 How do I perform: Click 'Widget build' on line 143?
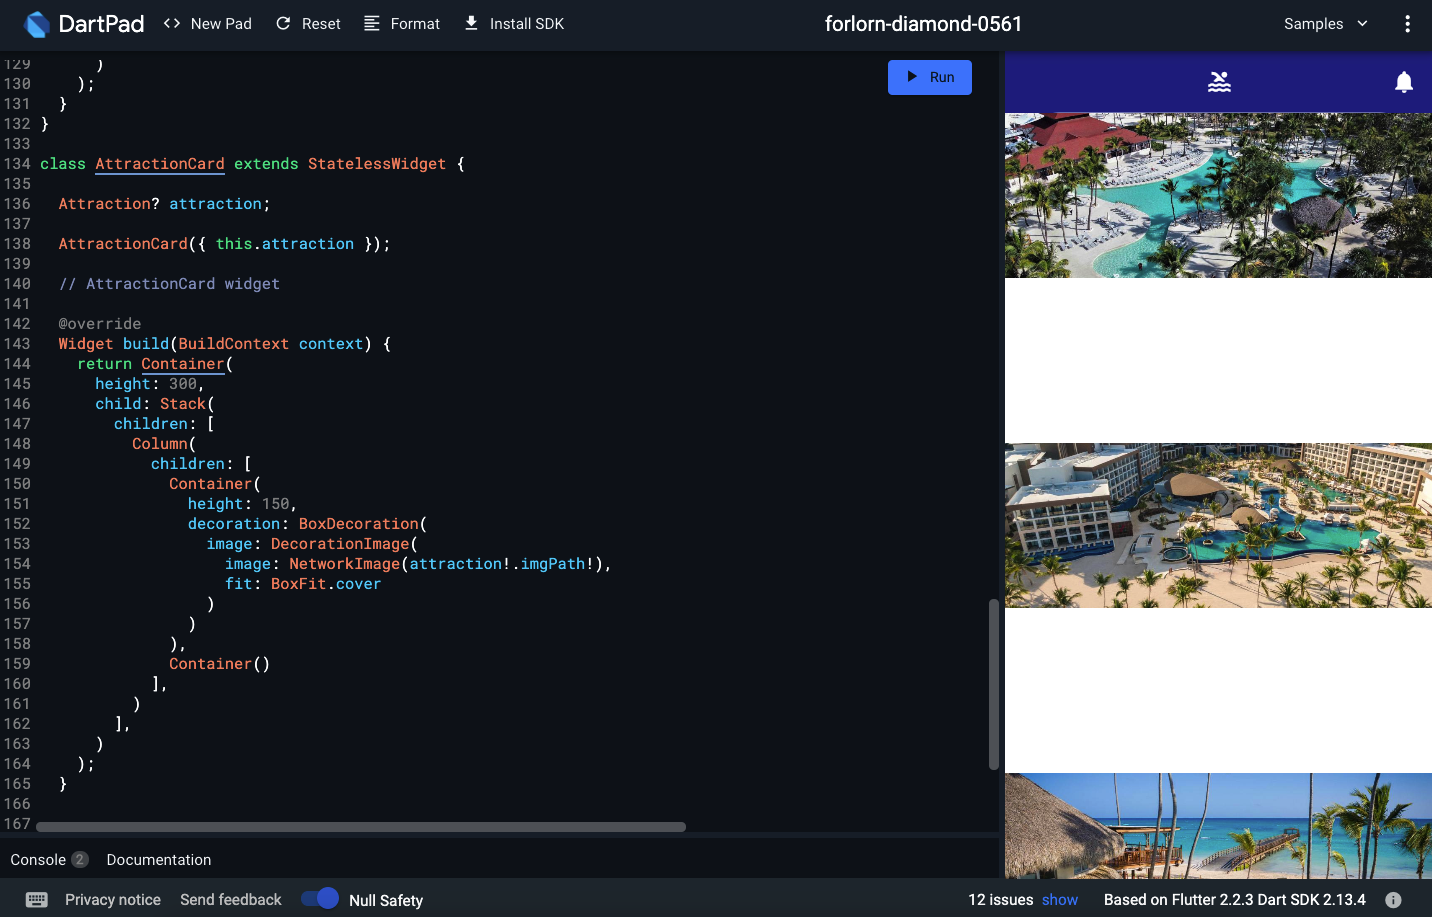point(114,344)
